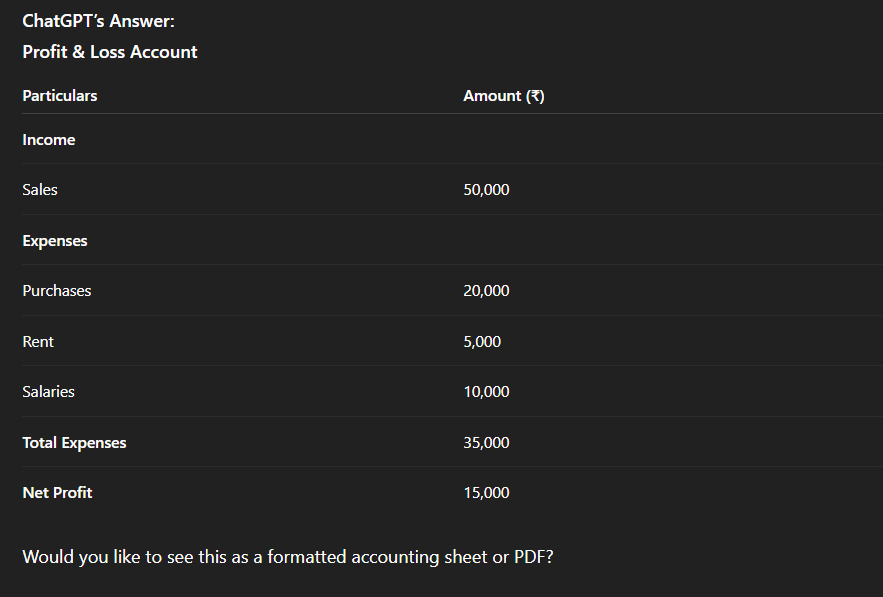Viewport: 883px width, 597px height.
Task: Click the 15,000 net profit value
Action: (x=486, y=493)
